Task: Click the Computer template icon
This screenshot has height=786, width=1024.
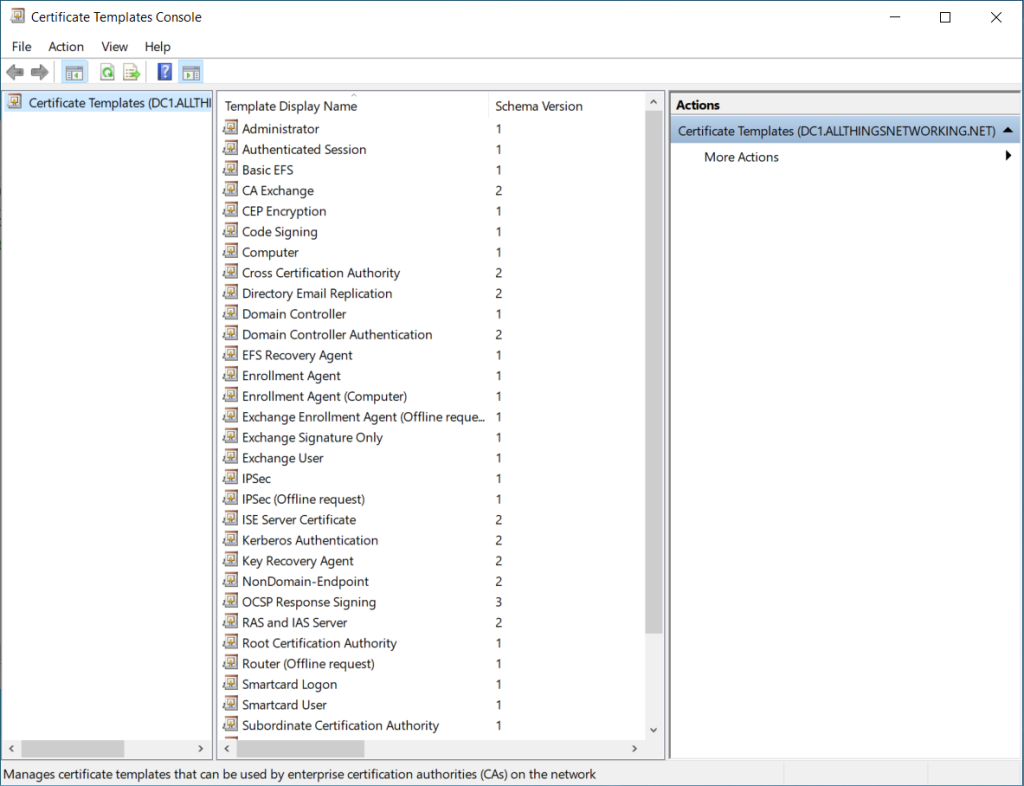Action: (231, 251)
